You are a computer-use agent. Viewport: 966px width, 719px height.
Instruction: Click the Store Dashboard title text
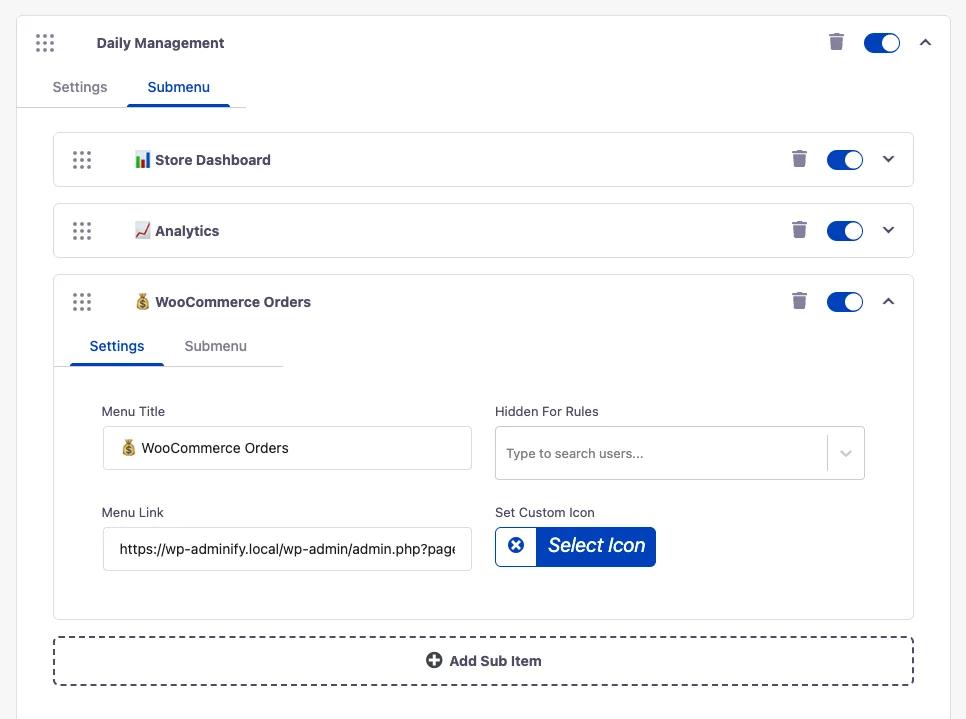[213, 160]
